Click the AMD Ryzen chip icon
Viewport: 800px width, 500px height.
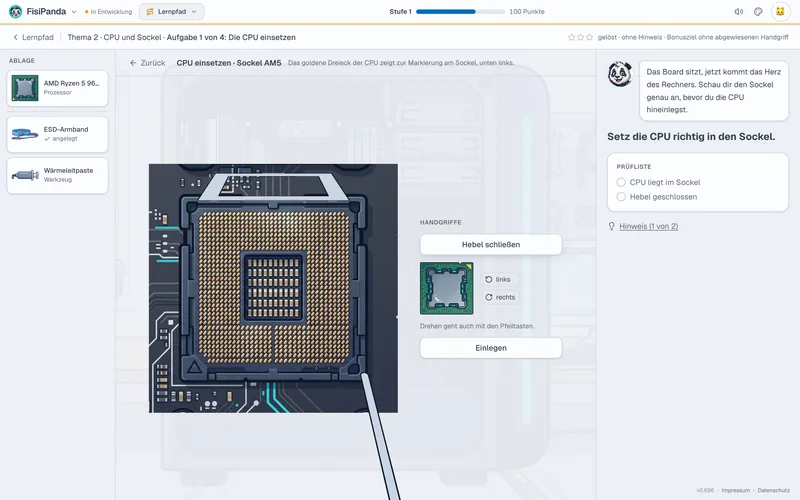point(25,88)
